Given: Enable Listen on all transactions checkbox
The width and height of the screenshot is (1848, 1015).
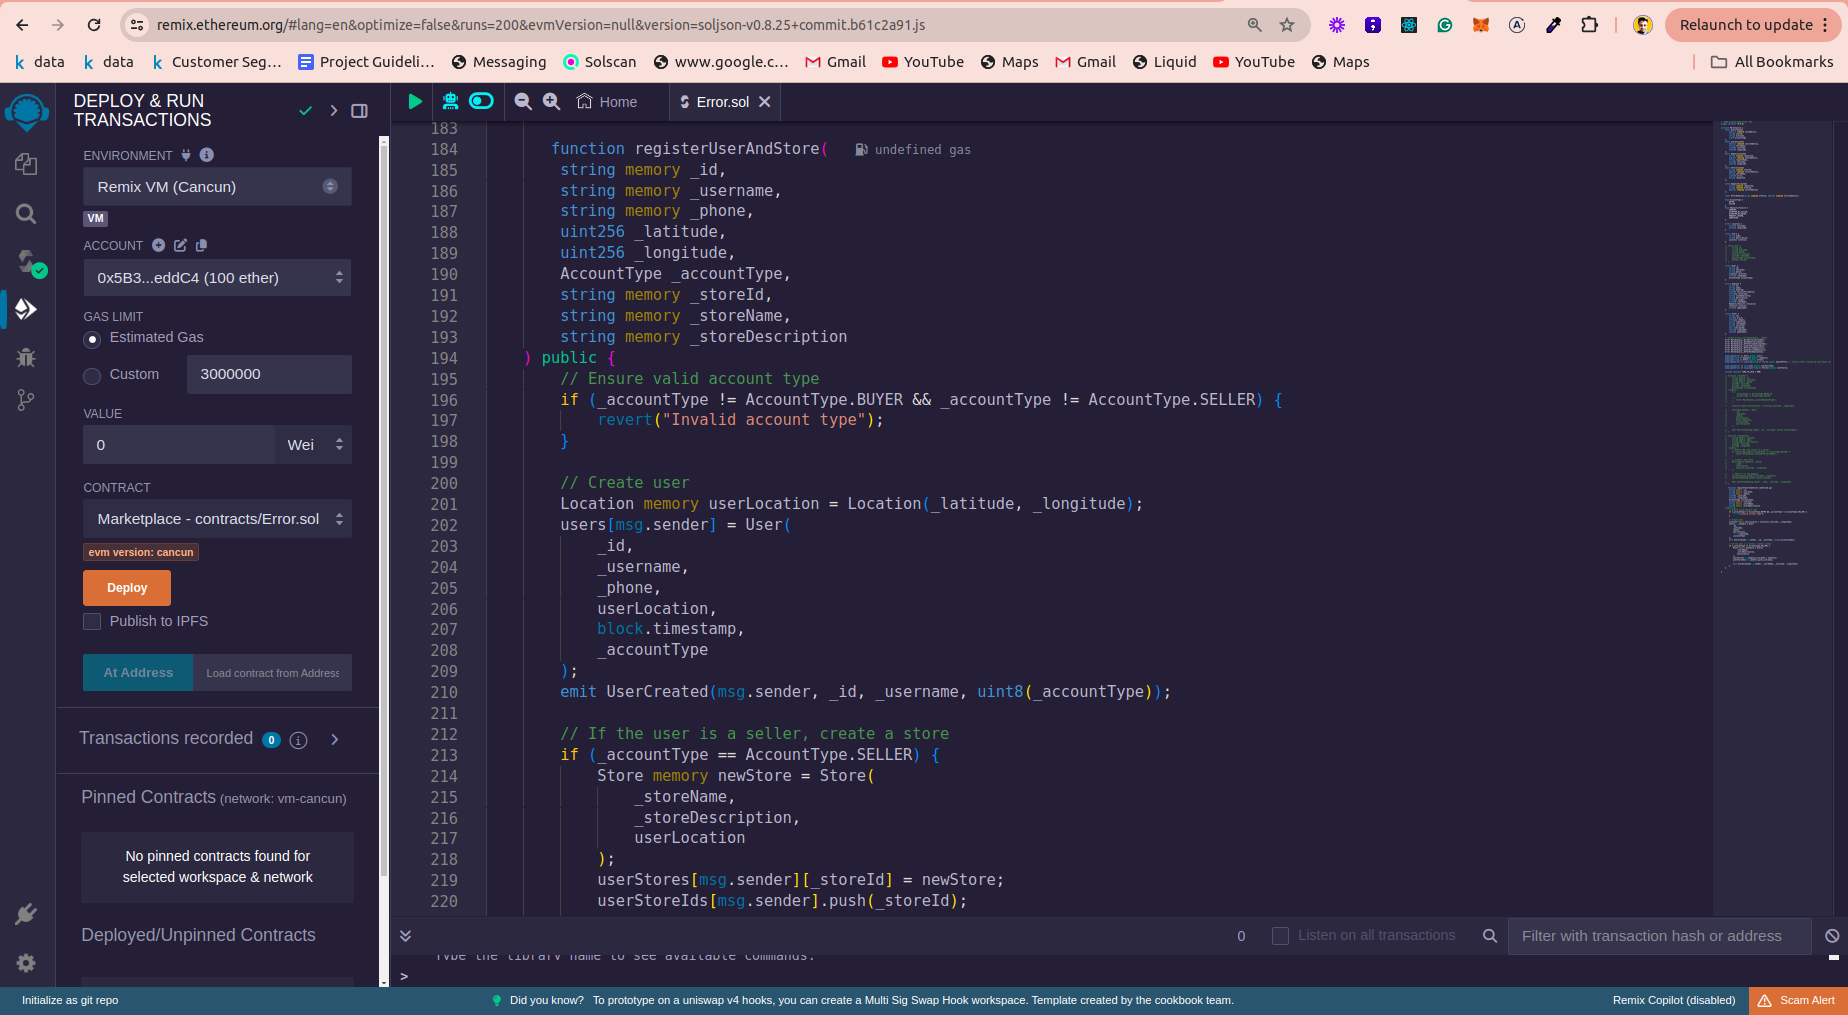Looking at the screenshot, I should (x=1280, y=936).
